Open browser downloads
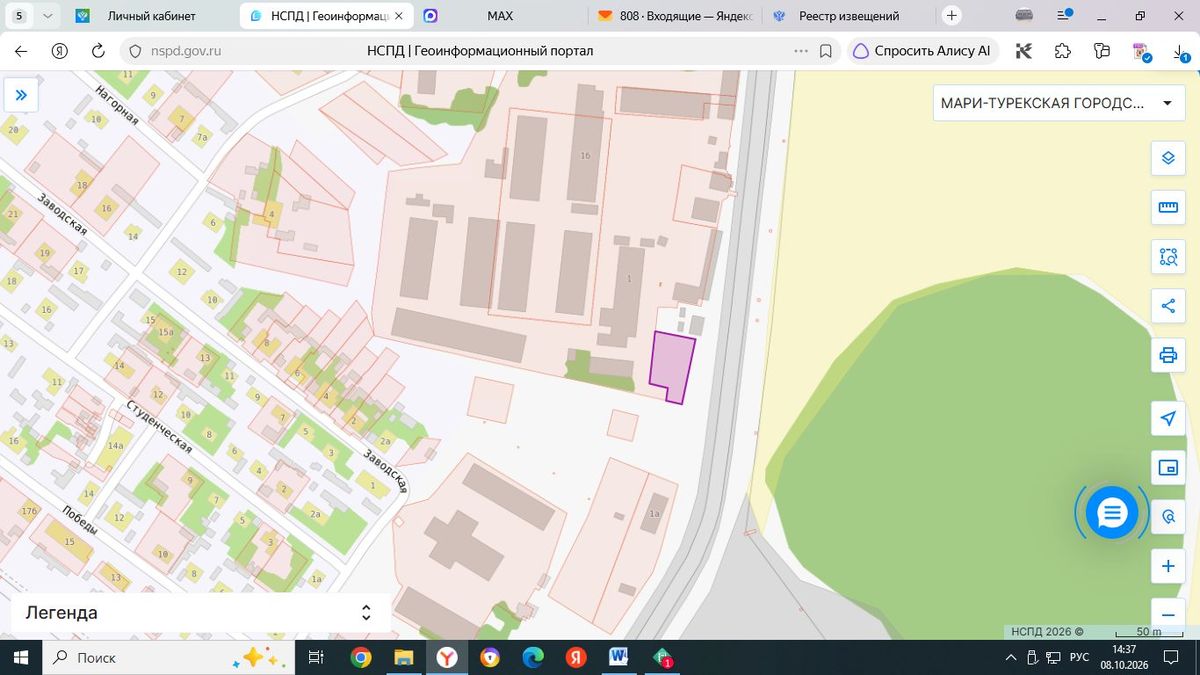1200x675 pixels. pyautogui.click(x=1180, y=51)
